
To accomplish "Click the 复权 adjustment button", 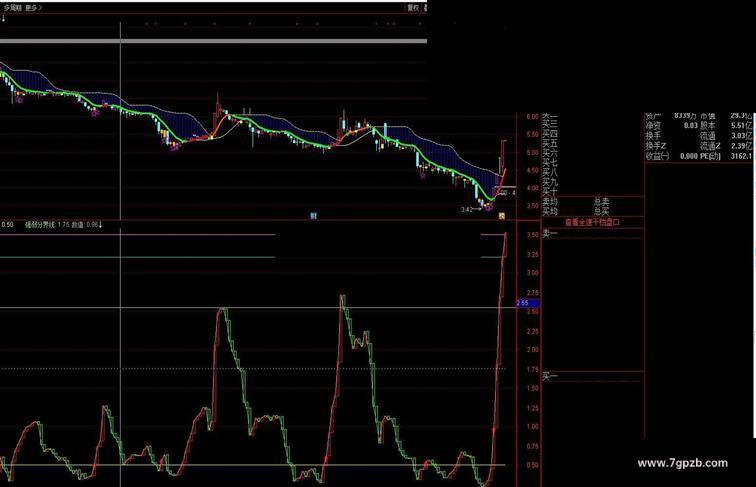I will point(413,8).
